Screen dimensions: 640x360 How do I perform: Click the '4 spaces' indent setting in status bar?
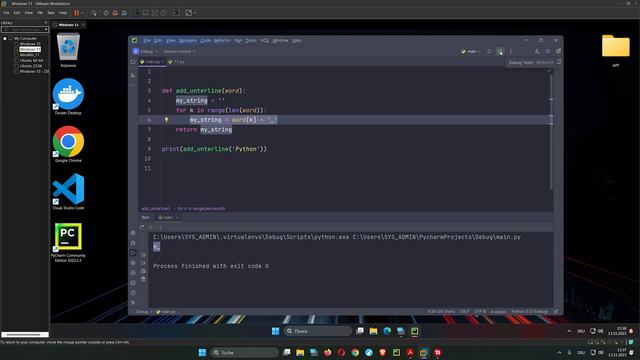coord(498,312)
